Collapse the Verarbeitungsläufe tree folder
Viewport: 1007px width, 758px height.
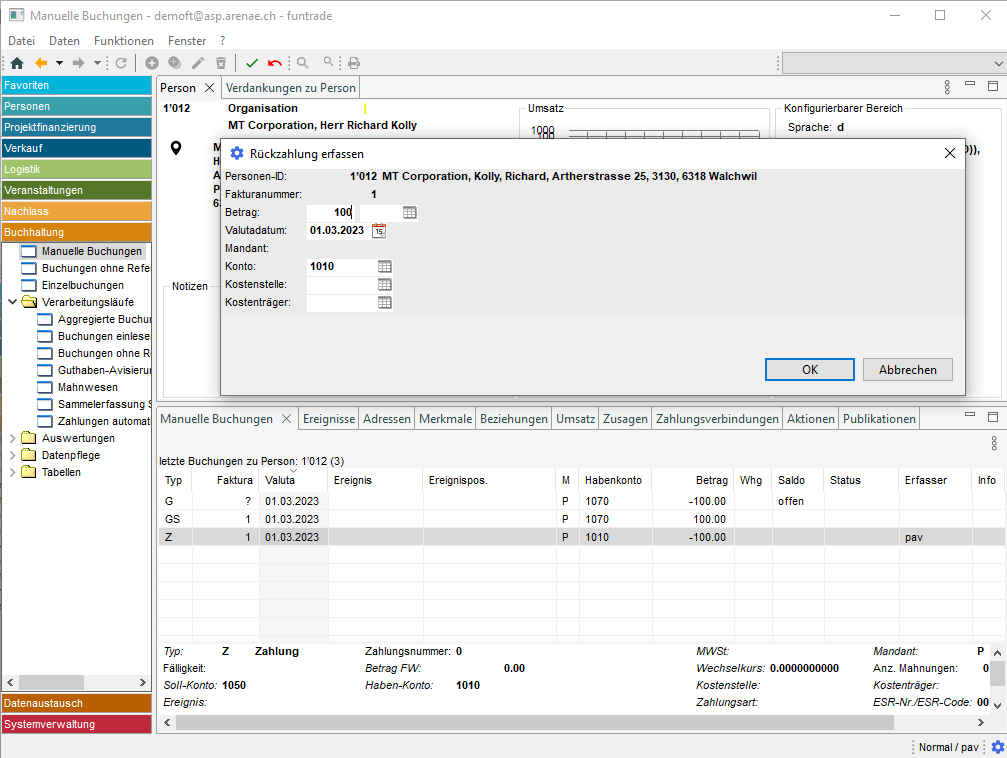tap(12, 302)
